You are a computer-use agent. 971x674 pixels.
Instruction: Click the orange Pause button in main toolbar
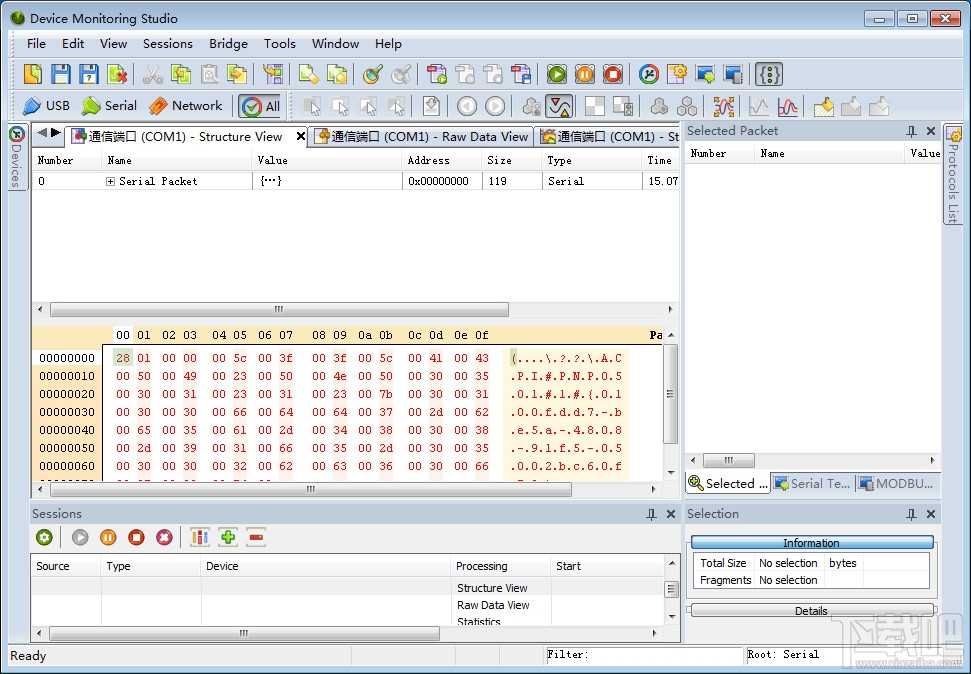(x=585, y=74)
